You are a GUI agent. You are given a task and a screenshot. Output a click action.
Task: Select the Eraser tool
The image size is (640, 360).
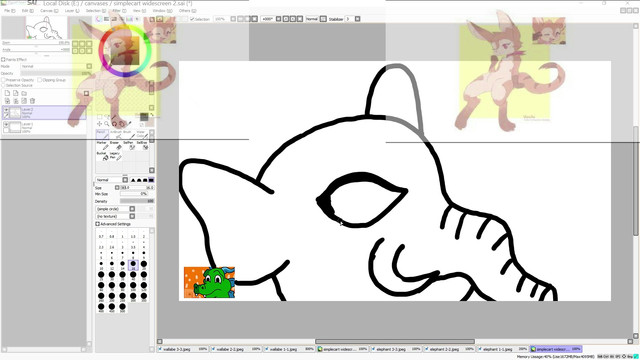[116, 145]
